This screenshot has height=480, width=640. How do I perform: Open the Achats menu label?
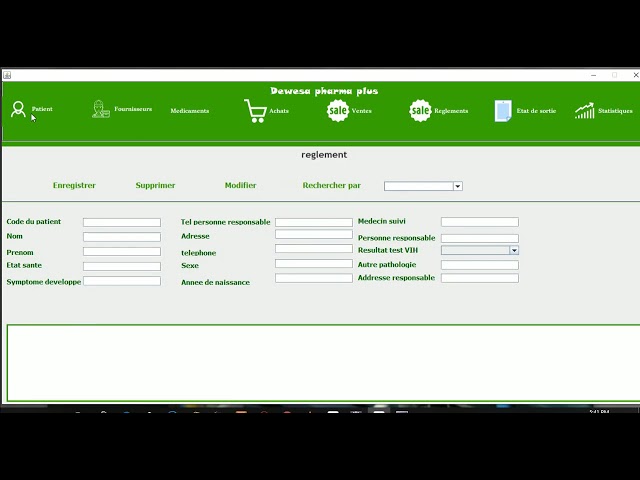279,111
